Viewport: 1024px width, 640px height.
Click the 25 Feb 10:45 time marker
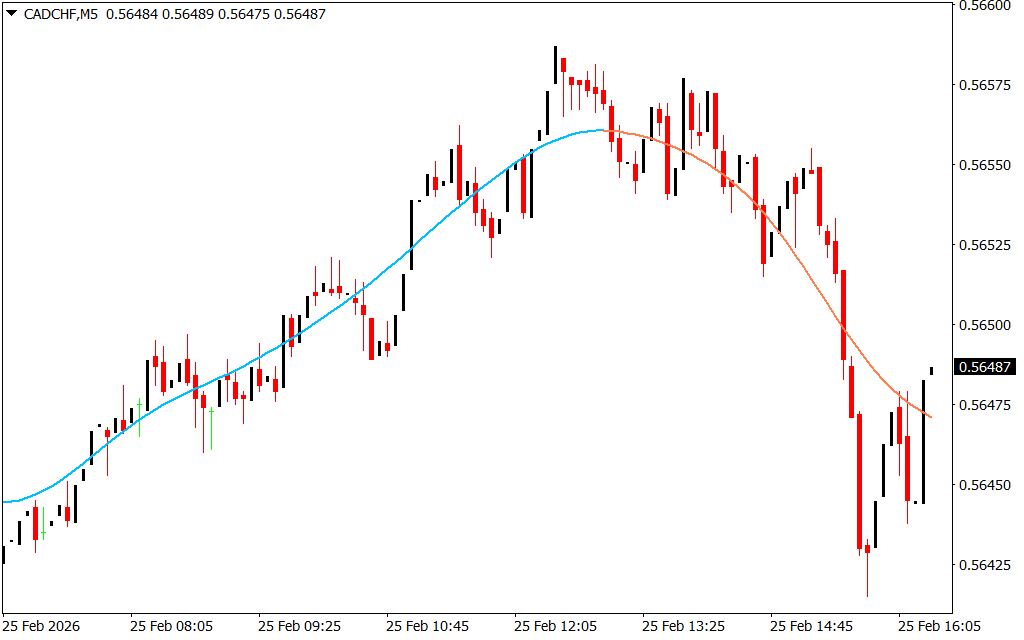point(427,626)
